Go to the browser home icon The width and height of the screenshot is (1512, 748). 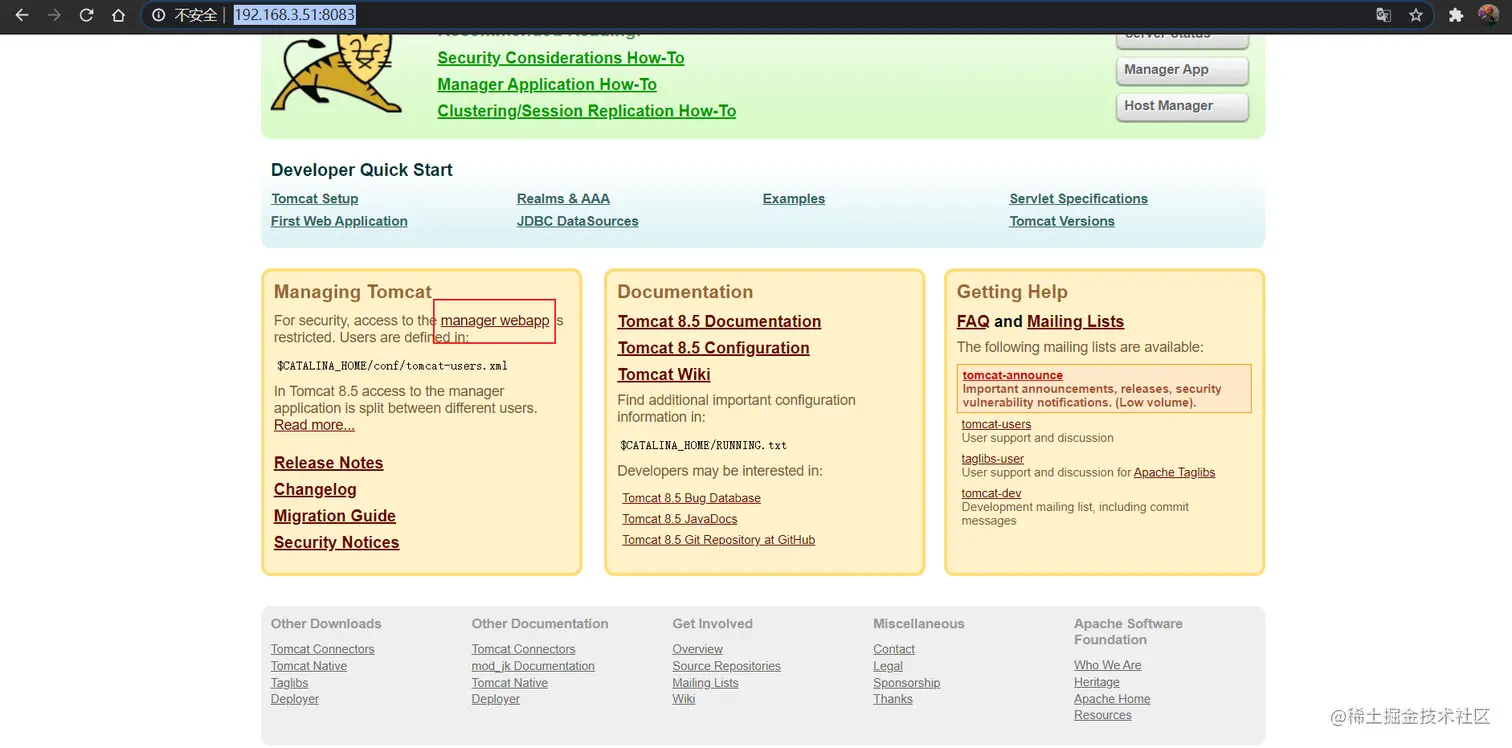[118, 15]
